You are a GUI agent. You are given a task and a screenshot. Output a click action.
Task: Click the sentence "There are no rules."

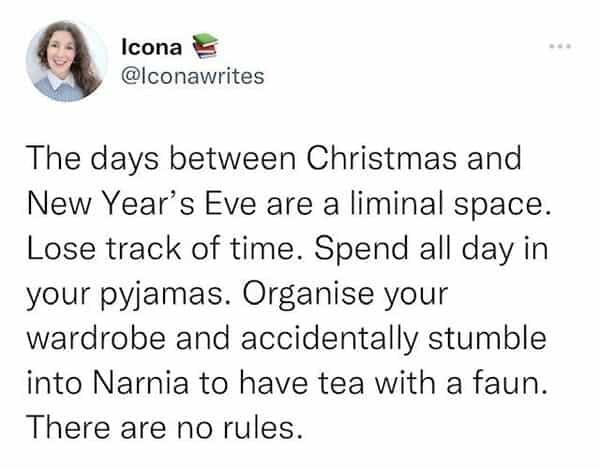click(x=165, y=429)
